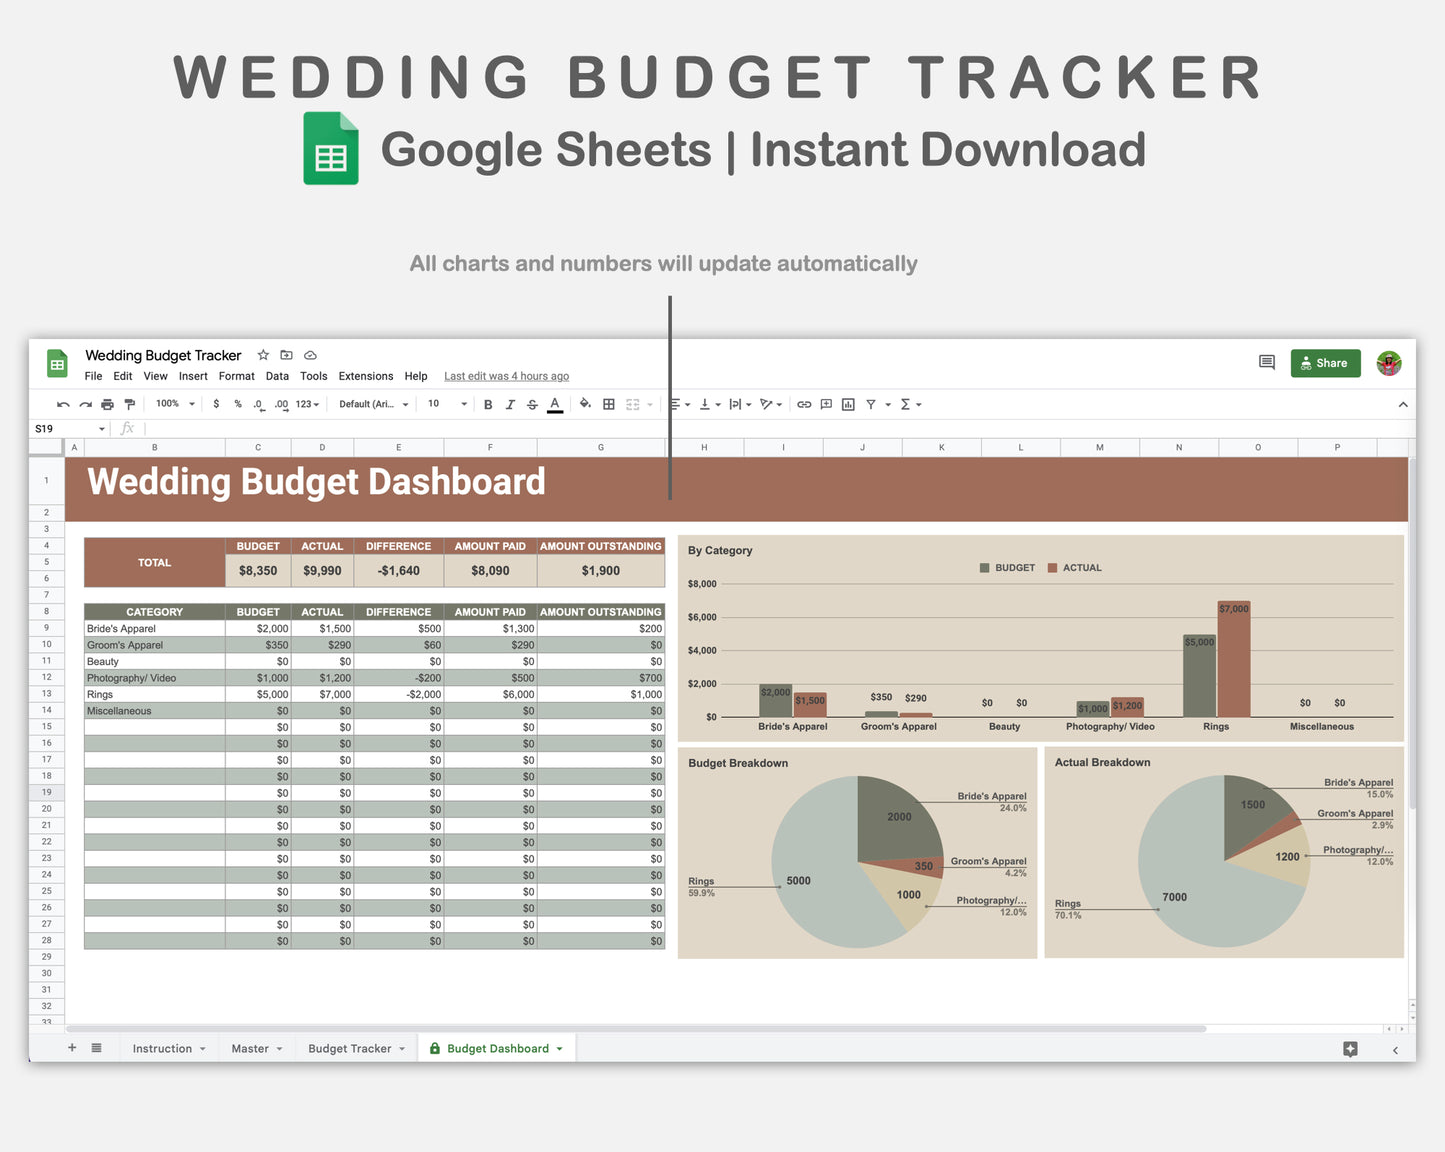1445x1152 pixels.
Task: Open the Extensions menu
Action: (x=365, y=376)
